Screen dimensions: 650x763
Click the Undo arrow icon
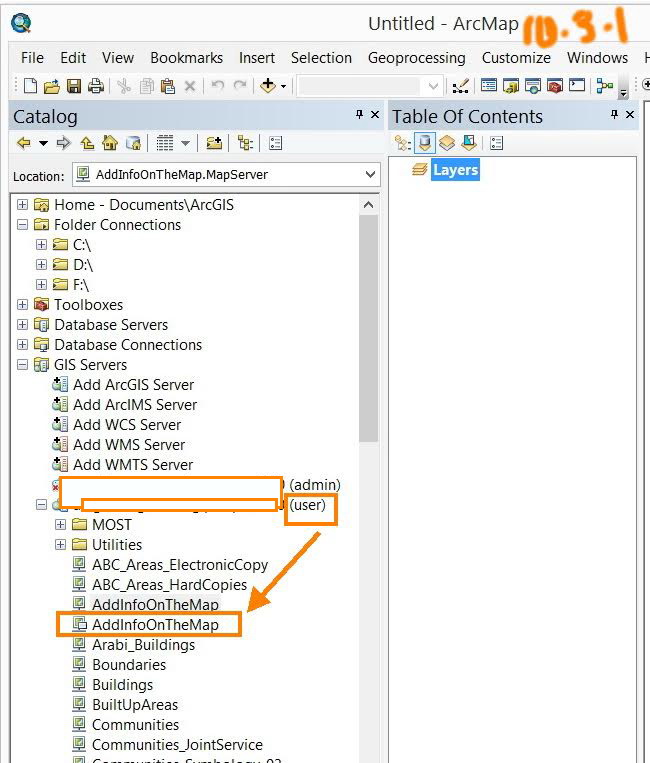coord(217,86)
